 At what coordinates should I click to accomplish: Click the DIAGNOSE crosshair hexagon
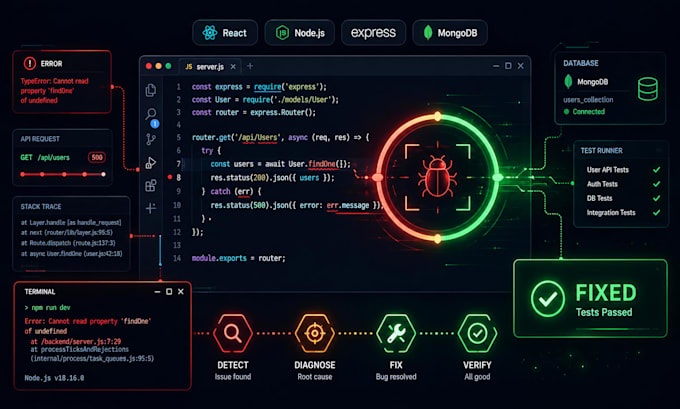314,333
